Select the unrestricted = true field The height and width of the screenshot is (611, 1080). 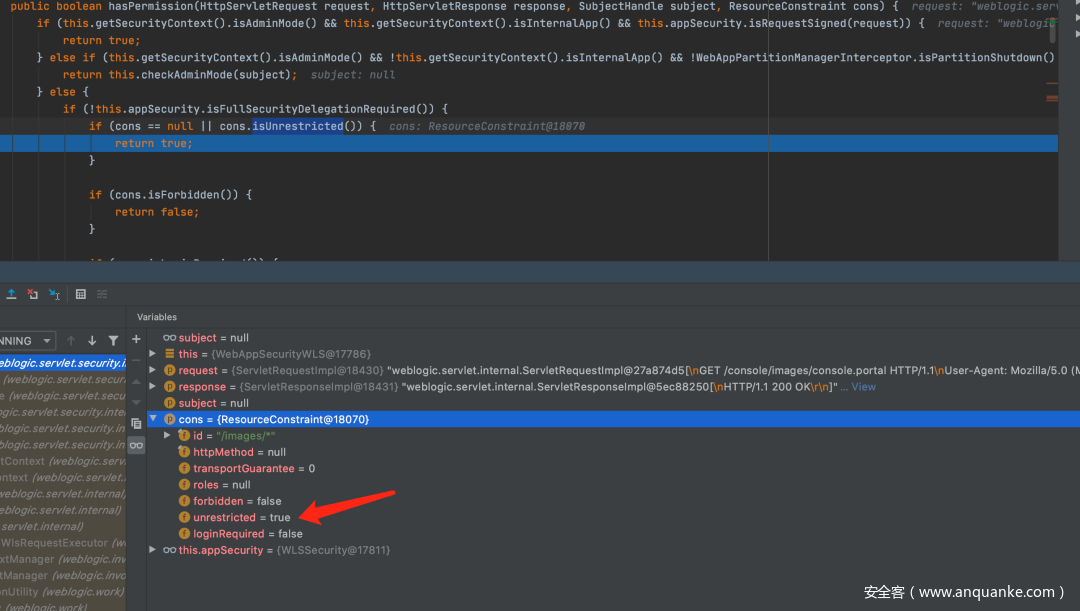point(241,517)
